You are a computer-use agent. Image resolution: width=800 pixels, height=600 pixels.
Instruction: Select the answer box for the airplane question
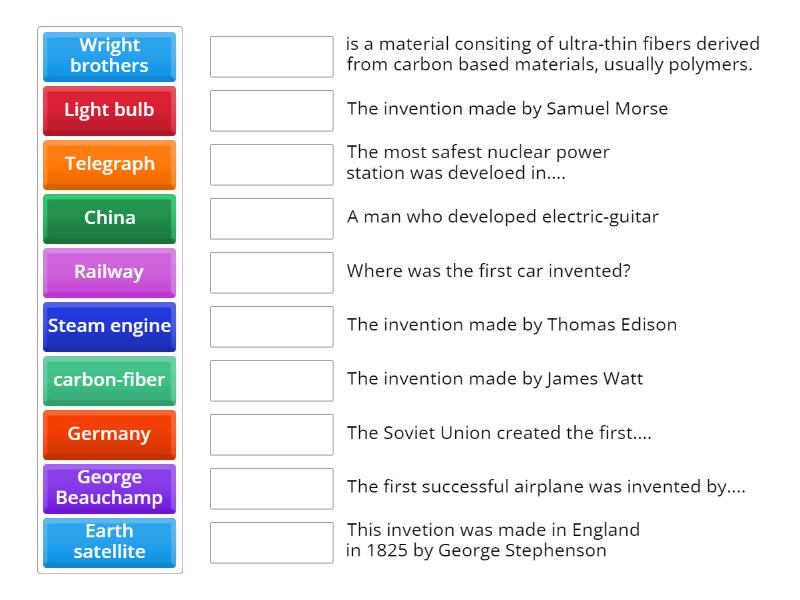271,488
